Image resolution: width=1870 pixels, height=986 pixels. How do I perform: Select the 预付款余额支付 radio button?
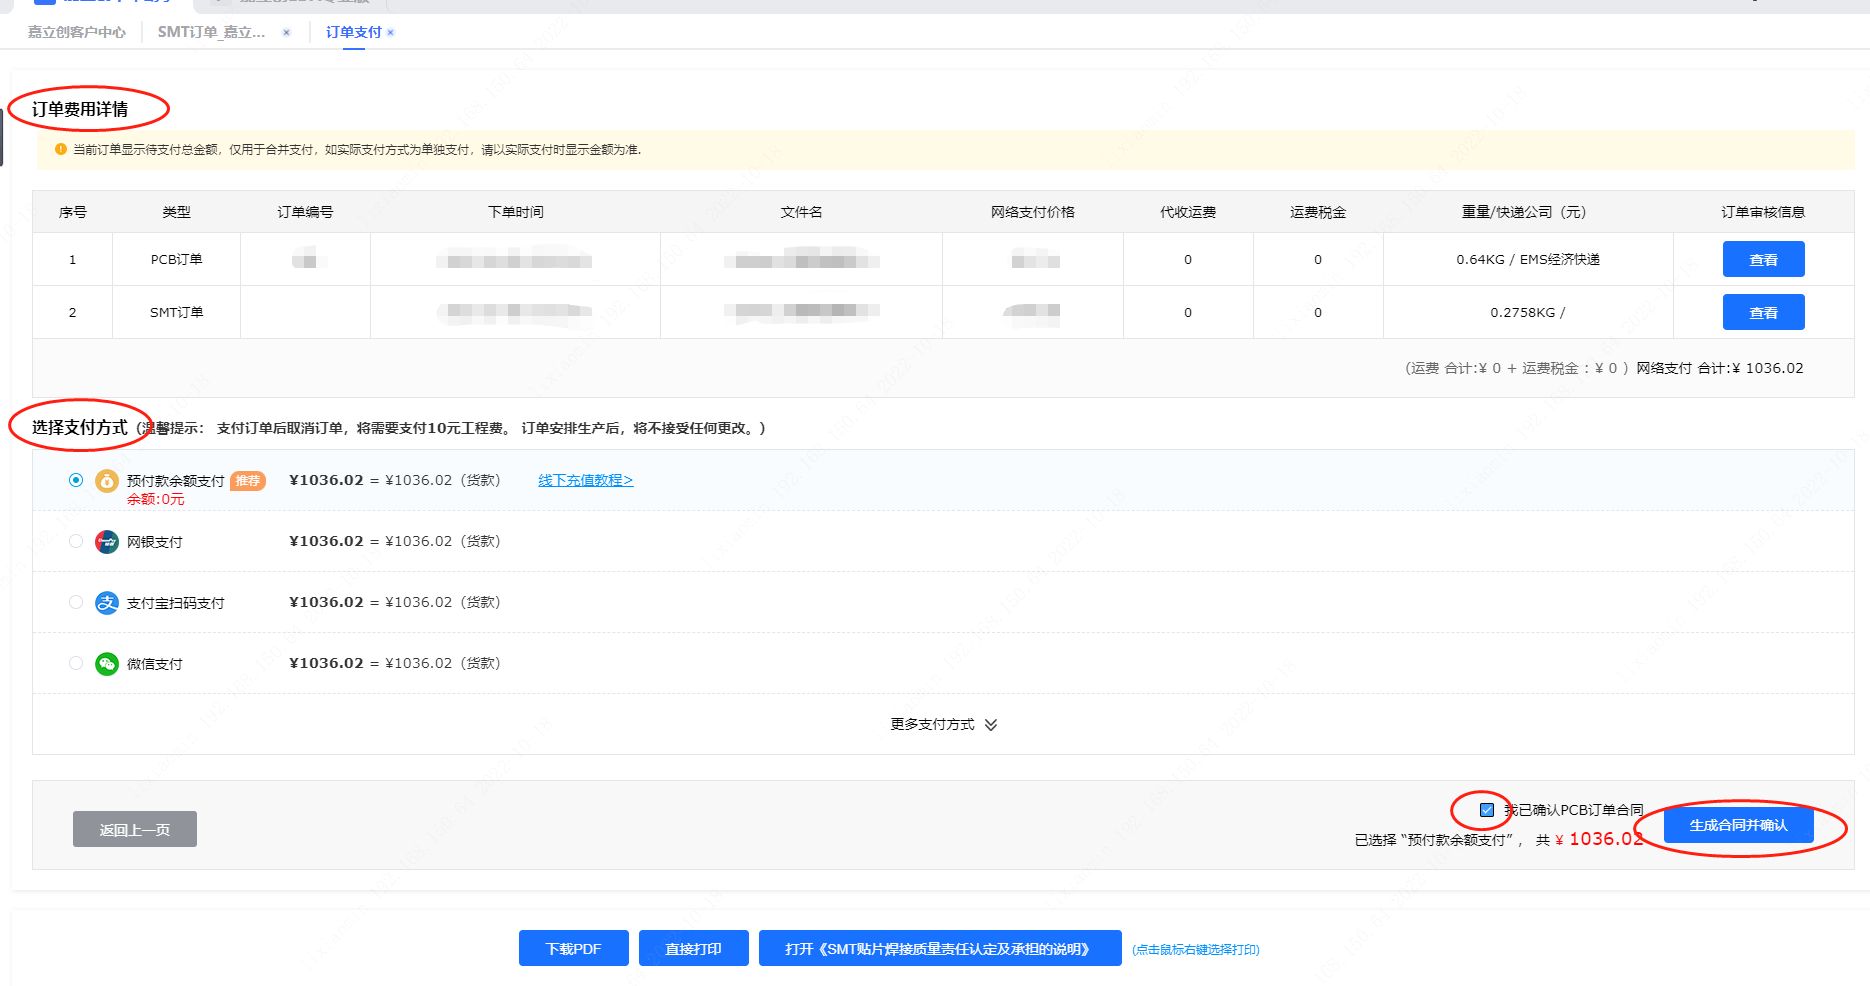(x=76, y=481)
